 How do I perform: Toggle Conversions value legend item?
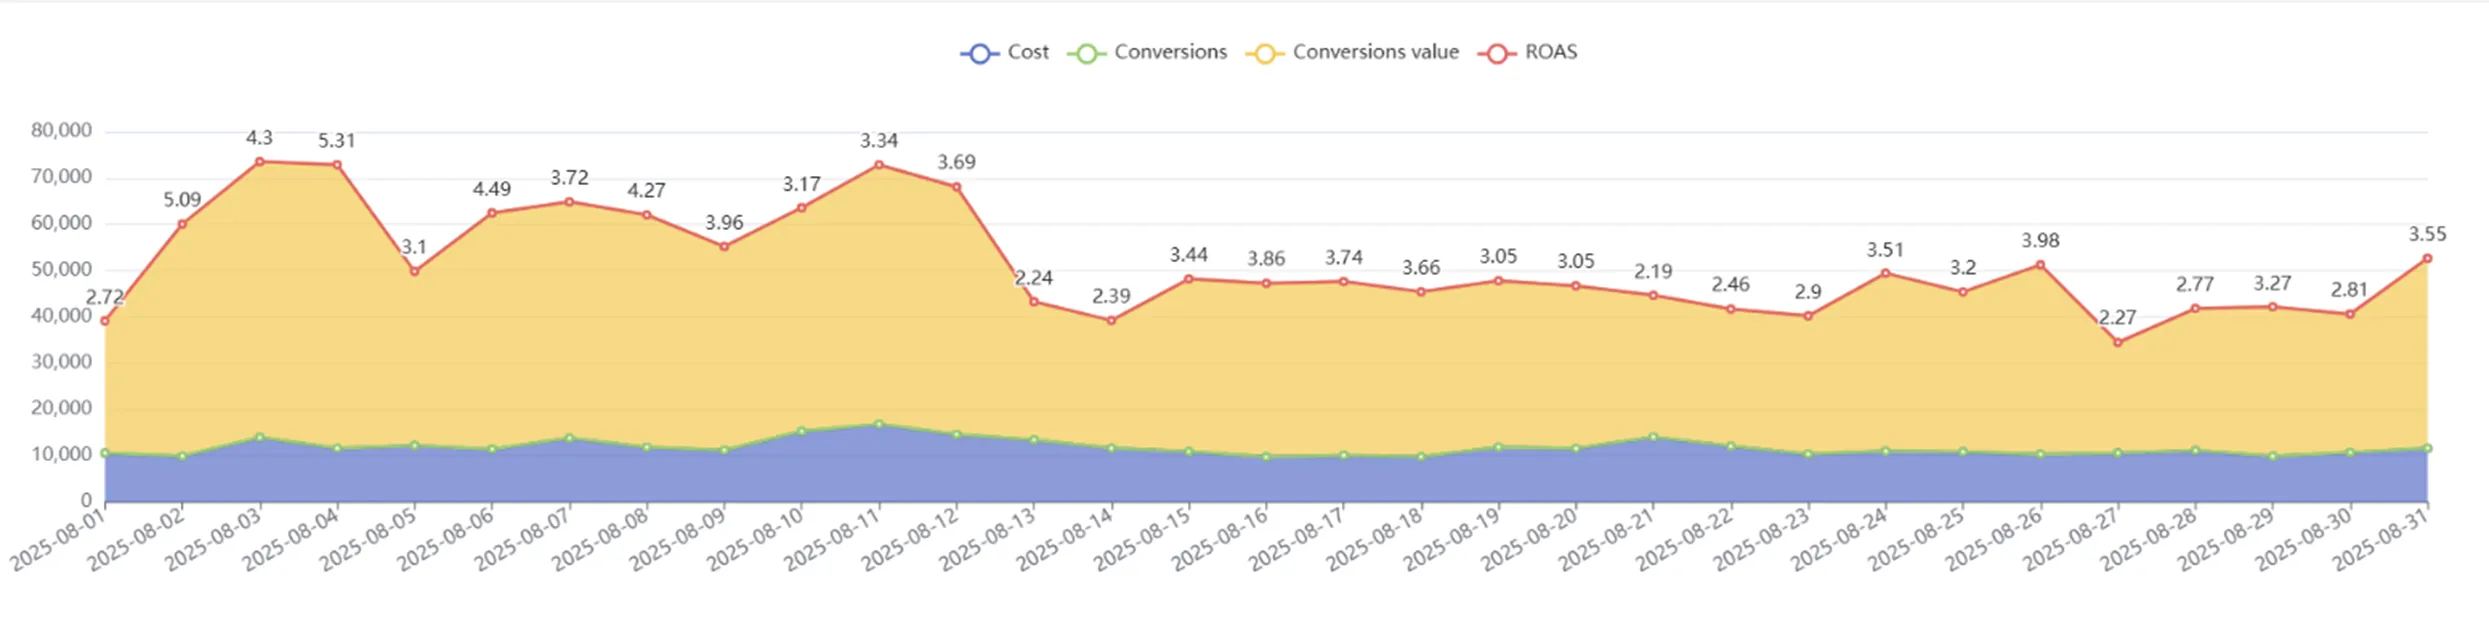coord(1352,53)
